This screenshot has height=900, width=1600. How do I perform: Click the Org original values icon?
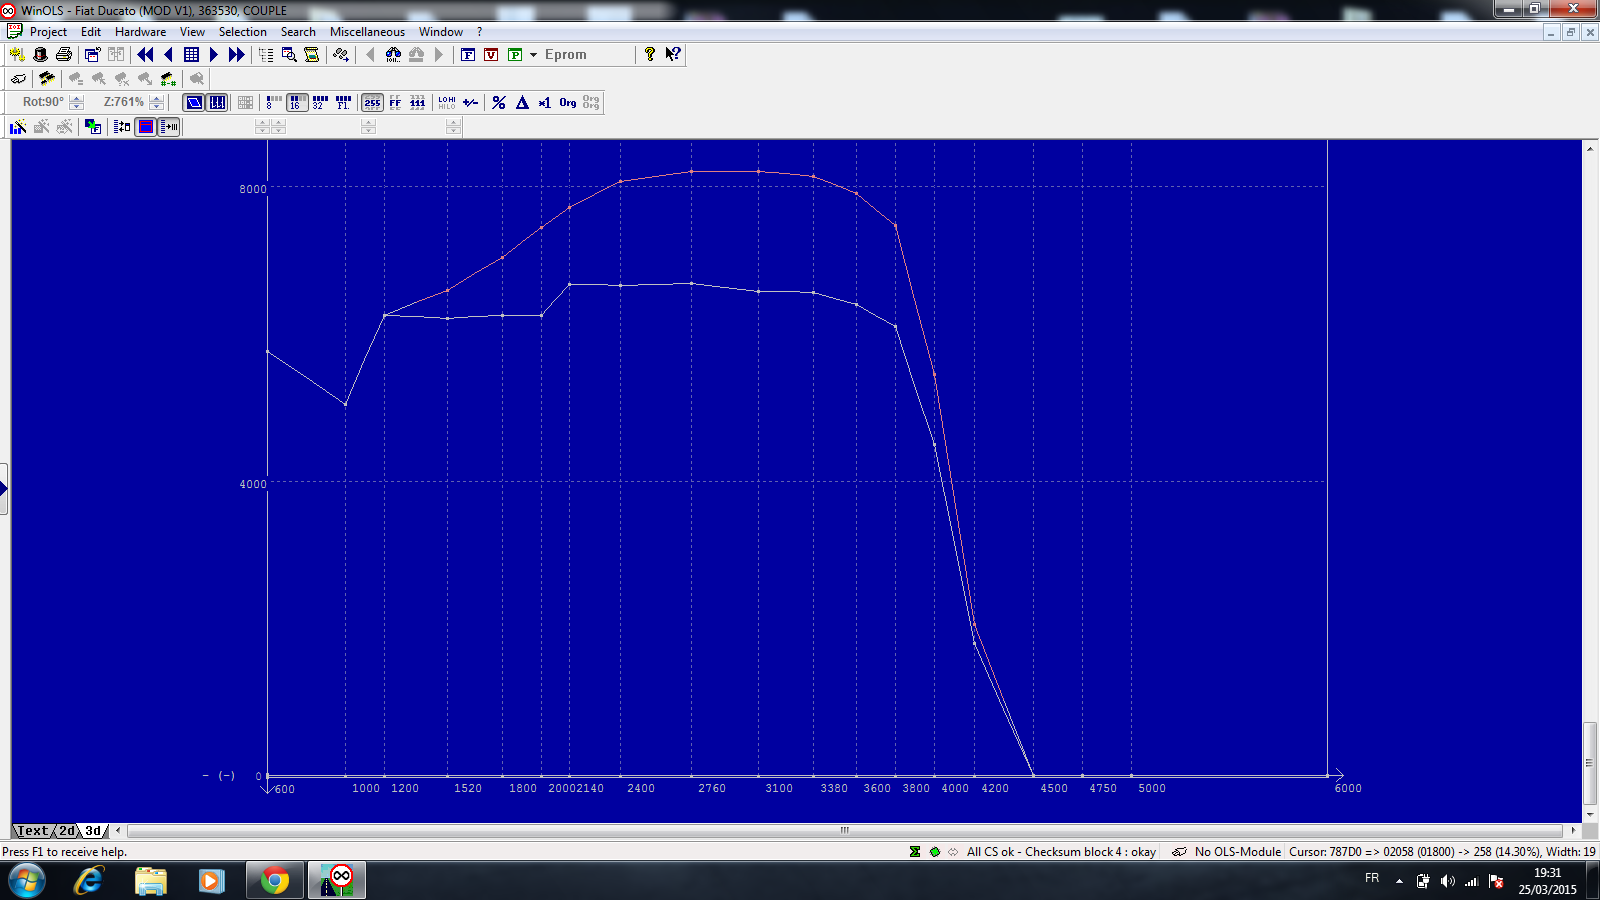pyautogui.click(x=568, y=102)
